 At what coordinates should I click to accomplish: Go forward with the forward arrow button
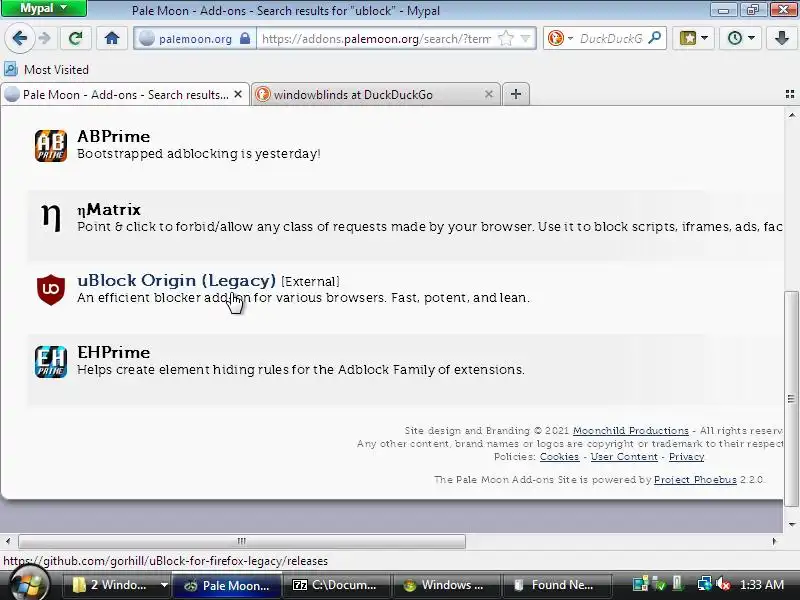tap(45, 38)
